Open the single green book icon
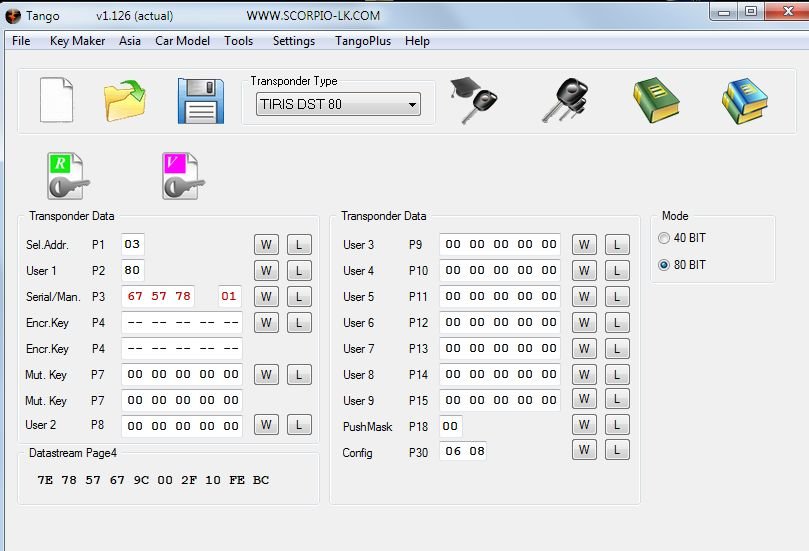 (656, 101)
